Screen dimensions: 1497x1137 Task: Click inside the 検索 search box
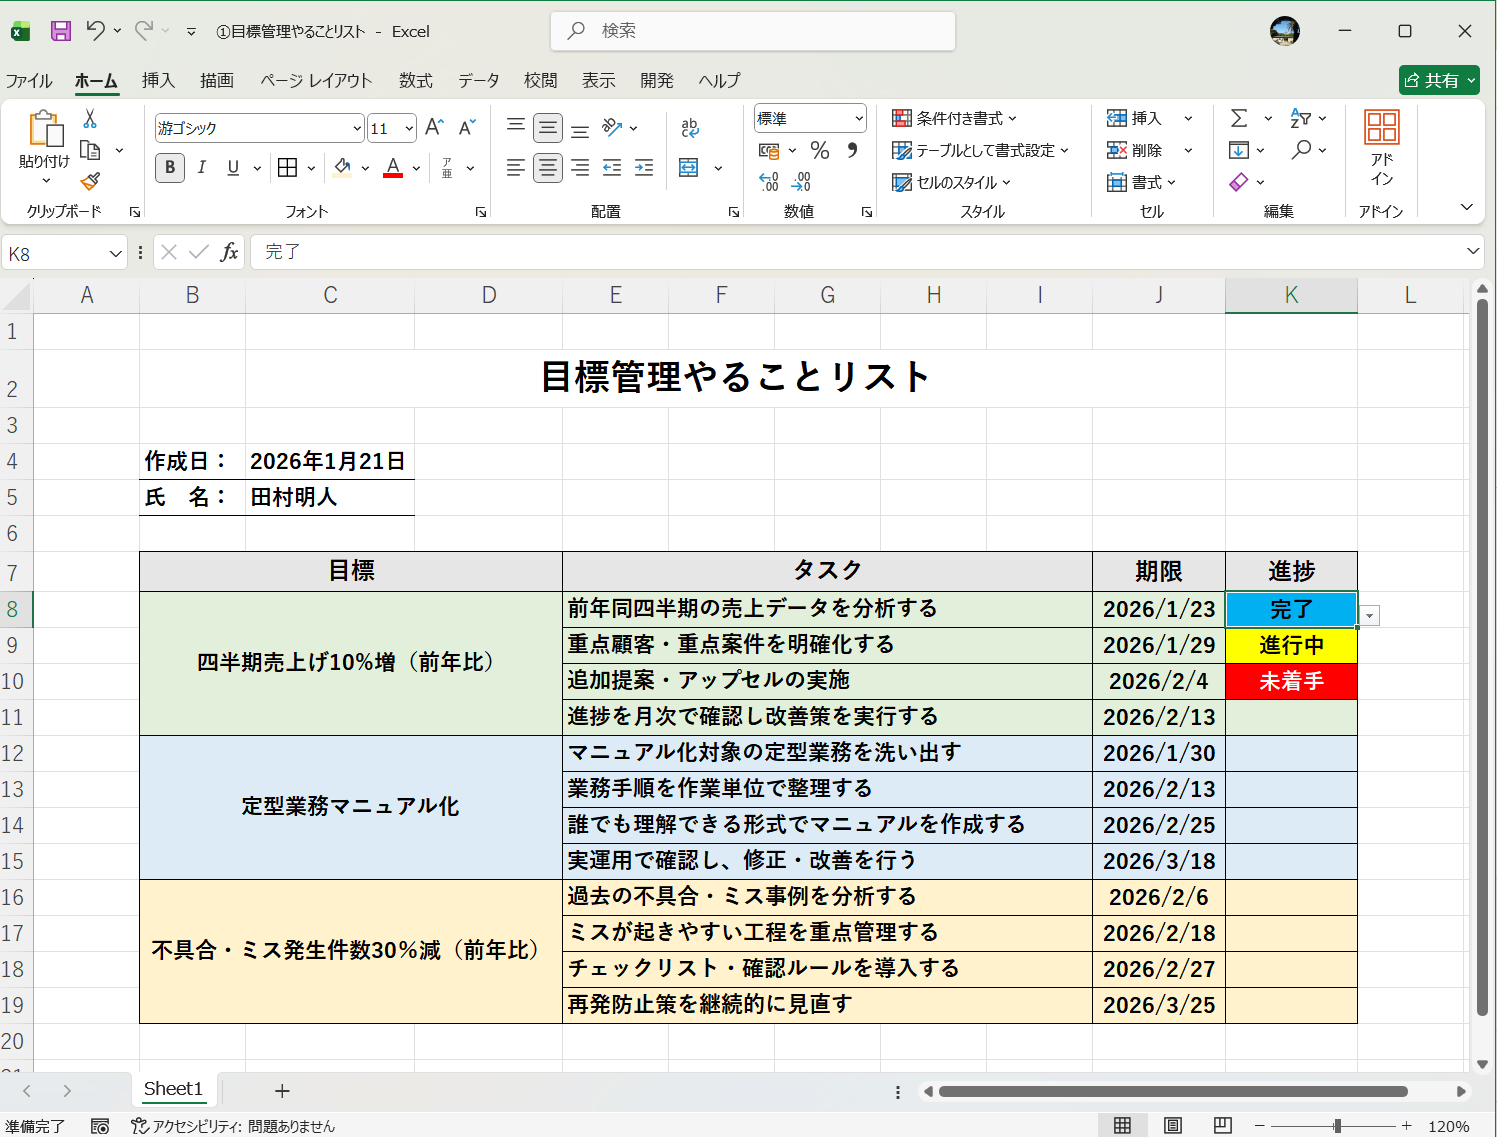pos(752,31)
